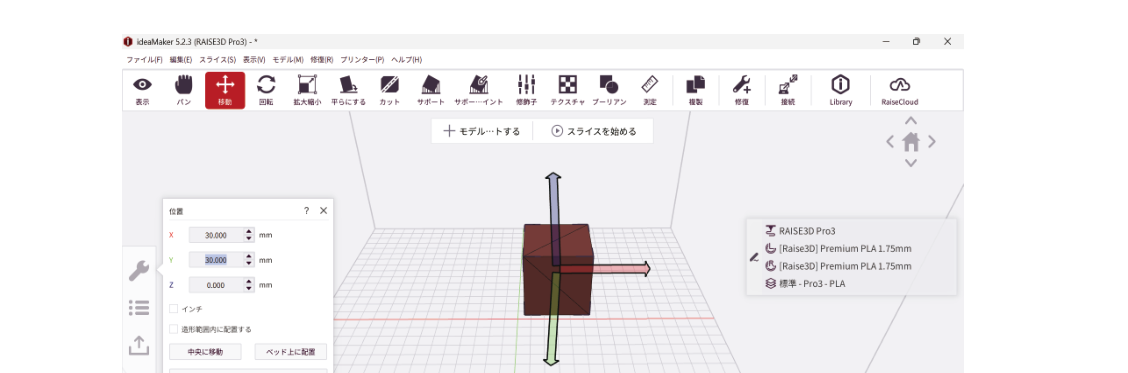Open the ヘルプ(H) menu
1128x373 pixels.
pos(406,60)
